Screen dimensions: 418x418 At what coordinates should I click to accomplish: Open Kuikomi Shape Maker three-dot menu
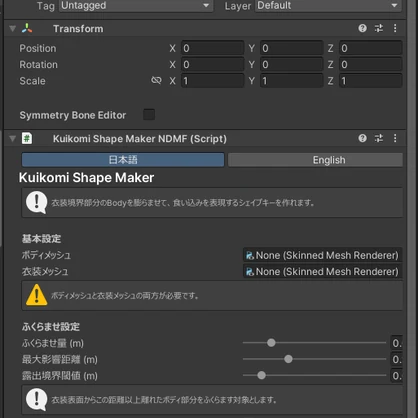tap(395, 138)
